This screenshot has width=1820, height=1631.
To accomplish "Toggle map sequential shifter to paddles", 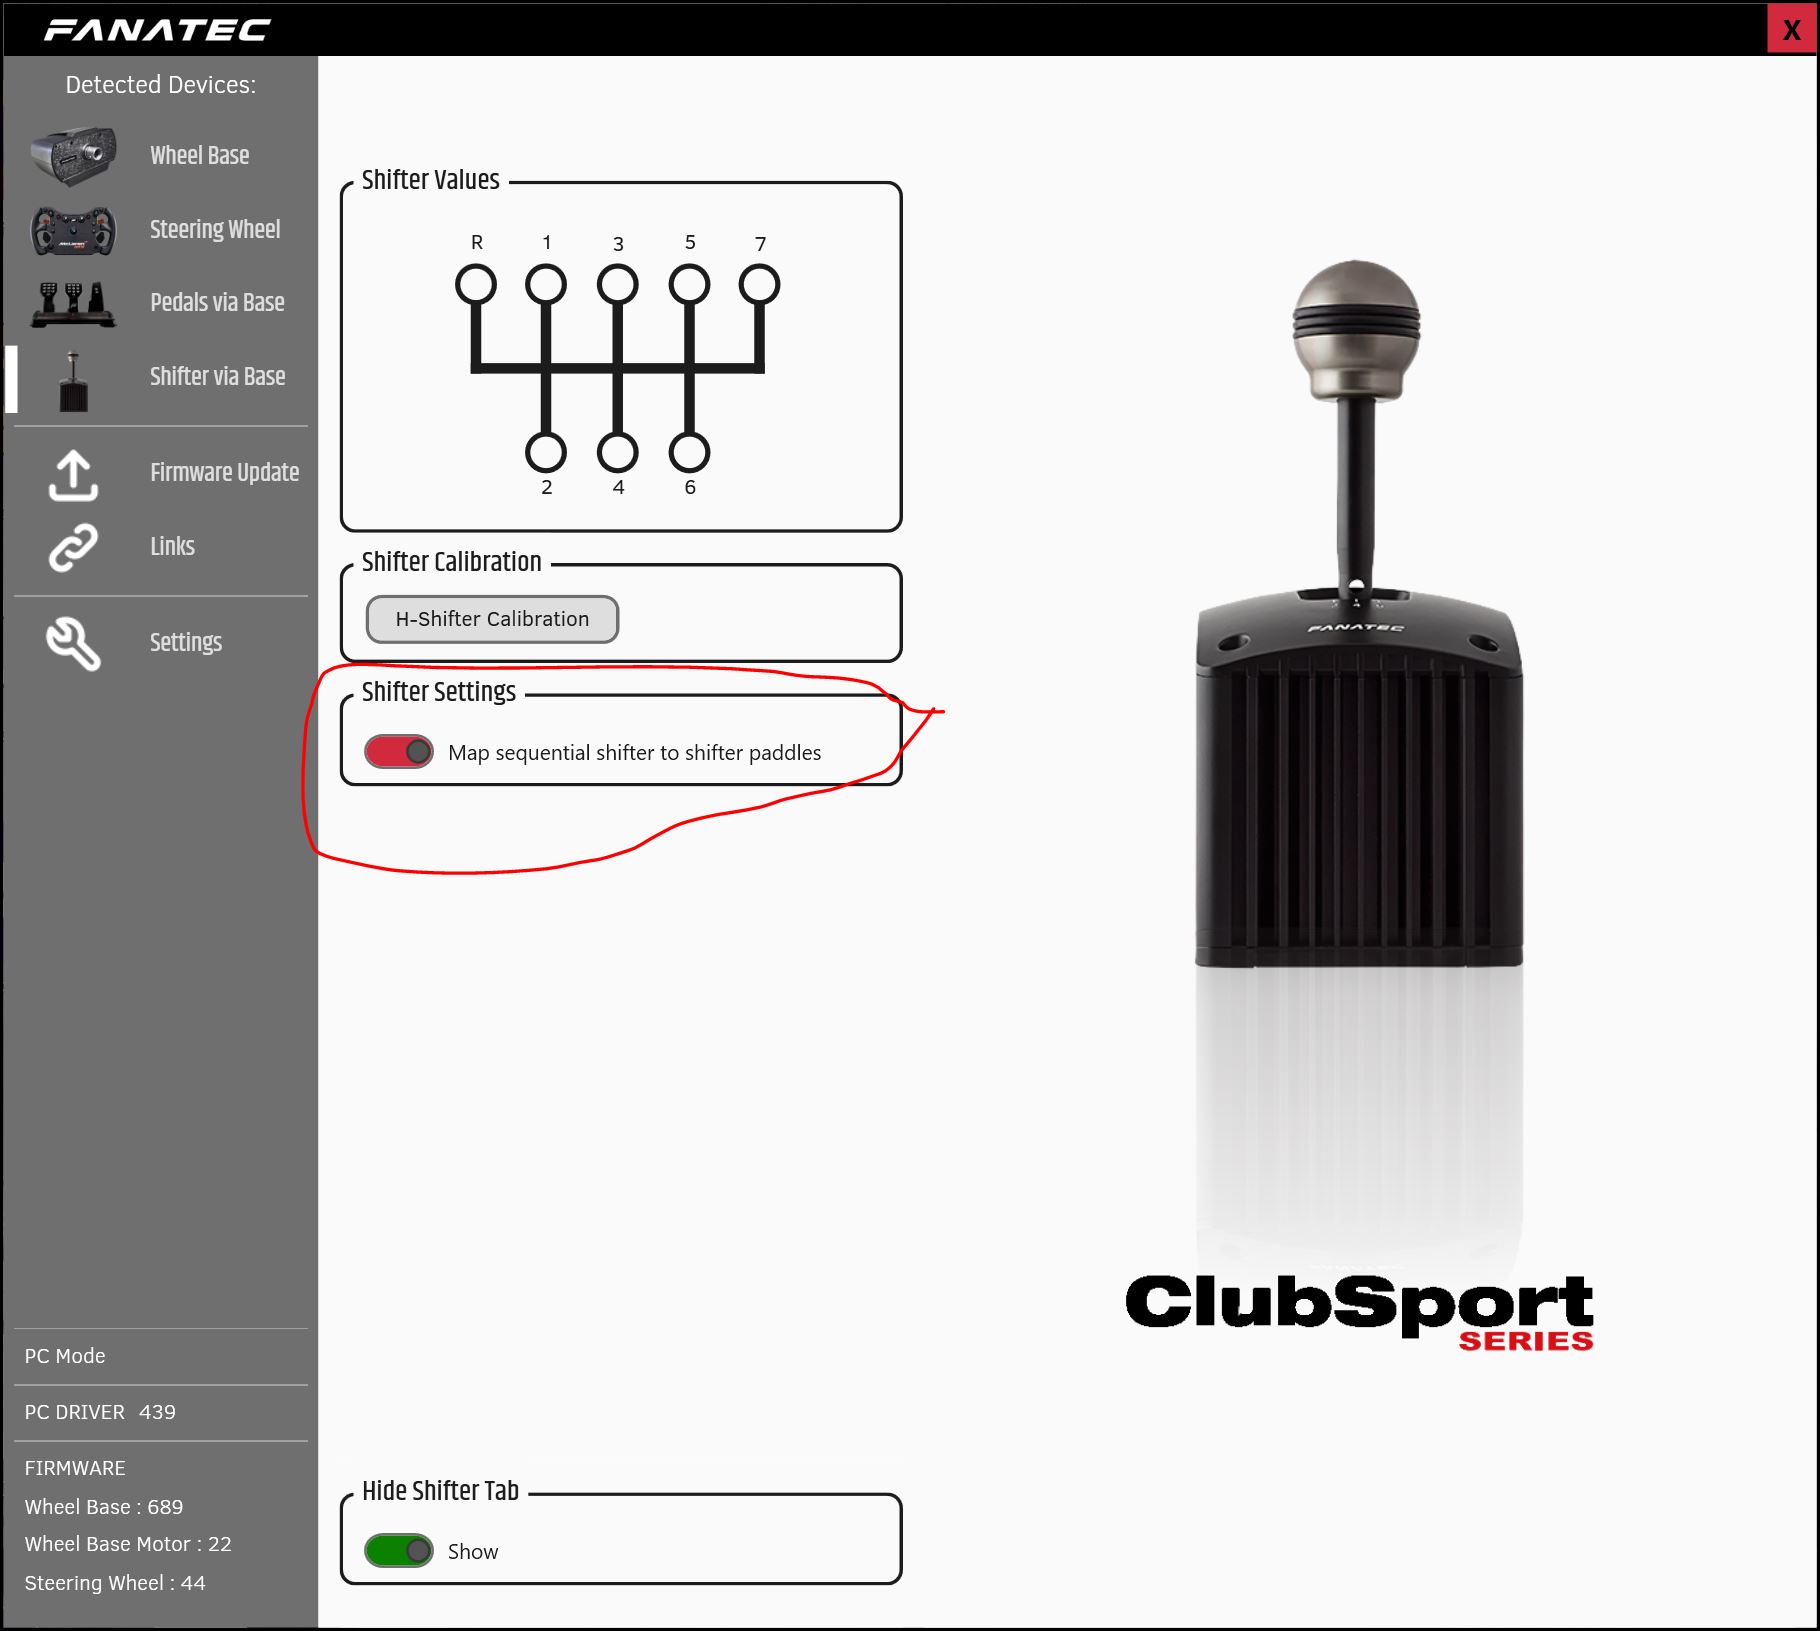I will pyautogui.click(x=399, y=751).
